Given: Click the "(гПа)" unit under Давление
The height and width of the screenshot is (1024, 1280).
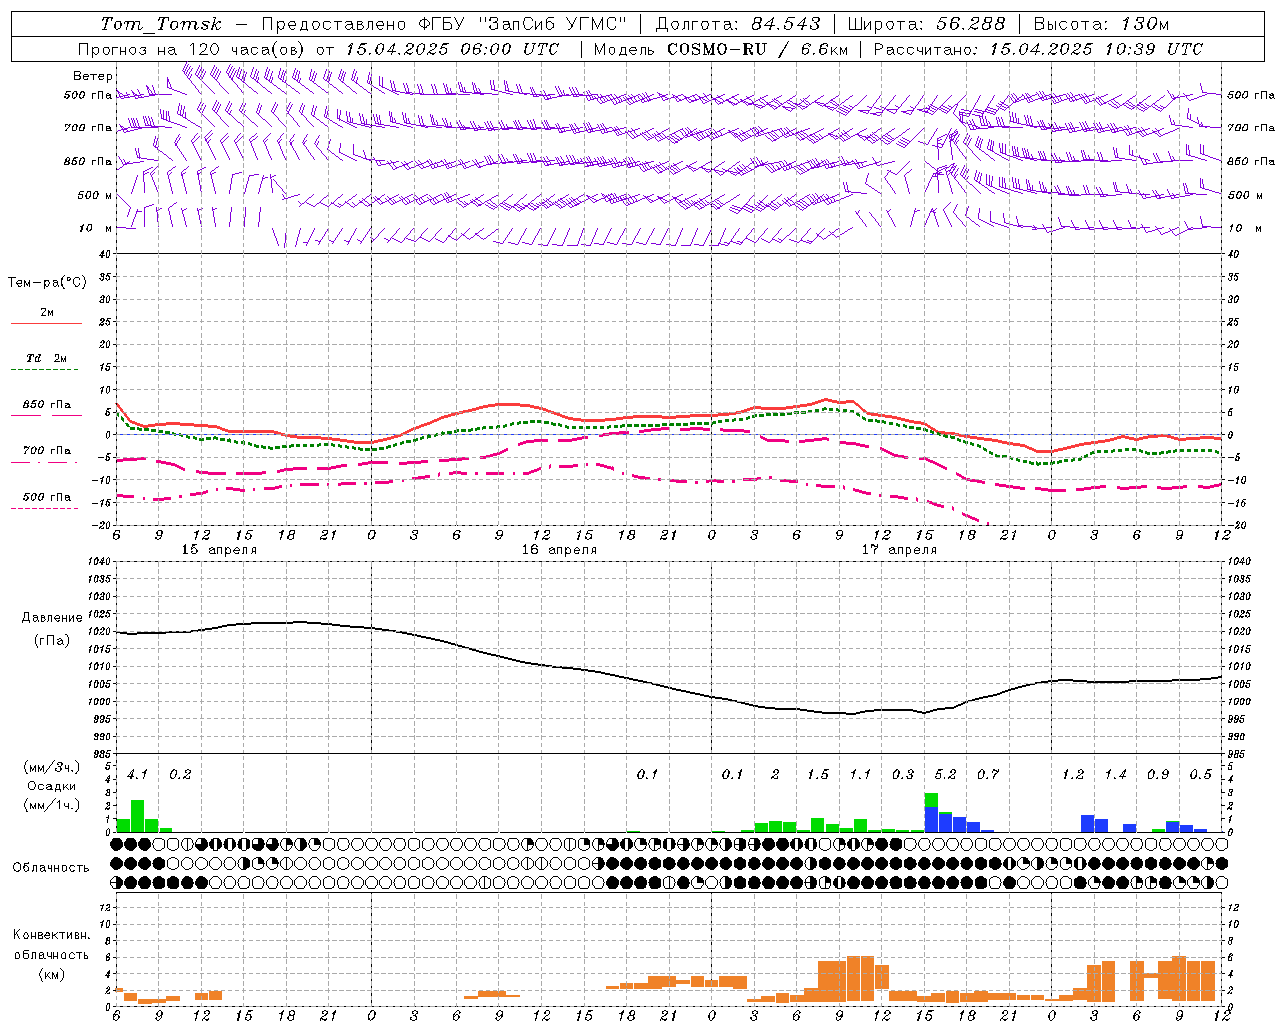Looking at the screenshot, I should click(x=52, y=641).
